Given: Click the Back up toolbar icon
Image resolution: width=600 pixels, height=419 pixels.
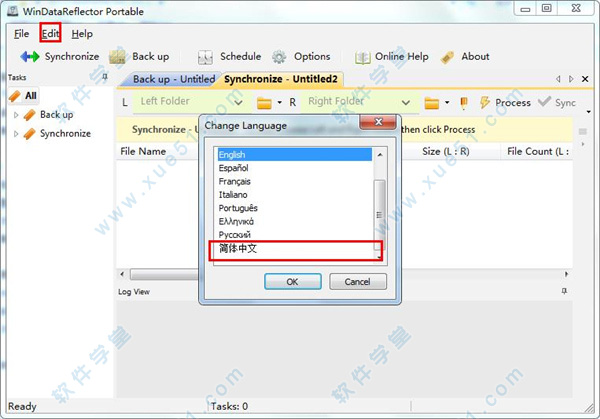Looking at the screenshot, I should (117, 57).
